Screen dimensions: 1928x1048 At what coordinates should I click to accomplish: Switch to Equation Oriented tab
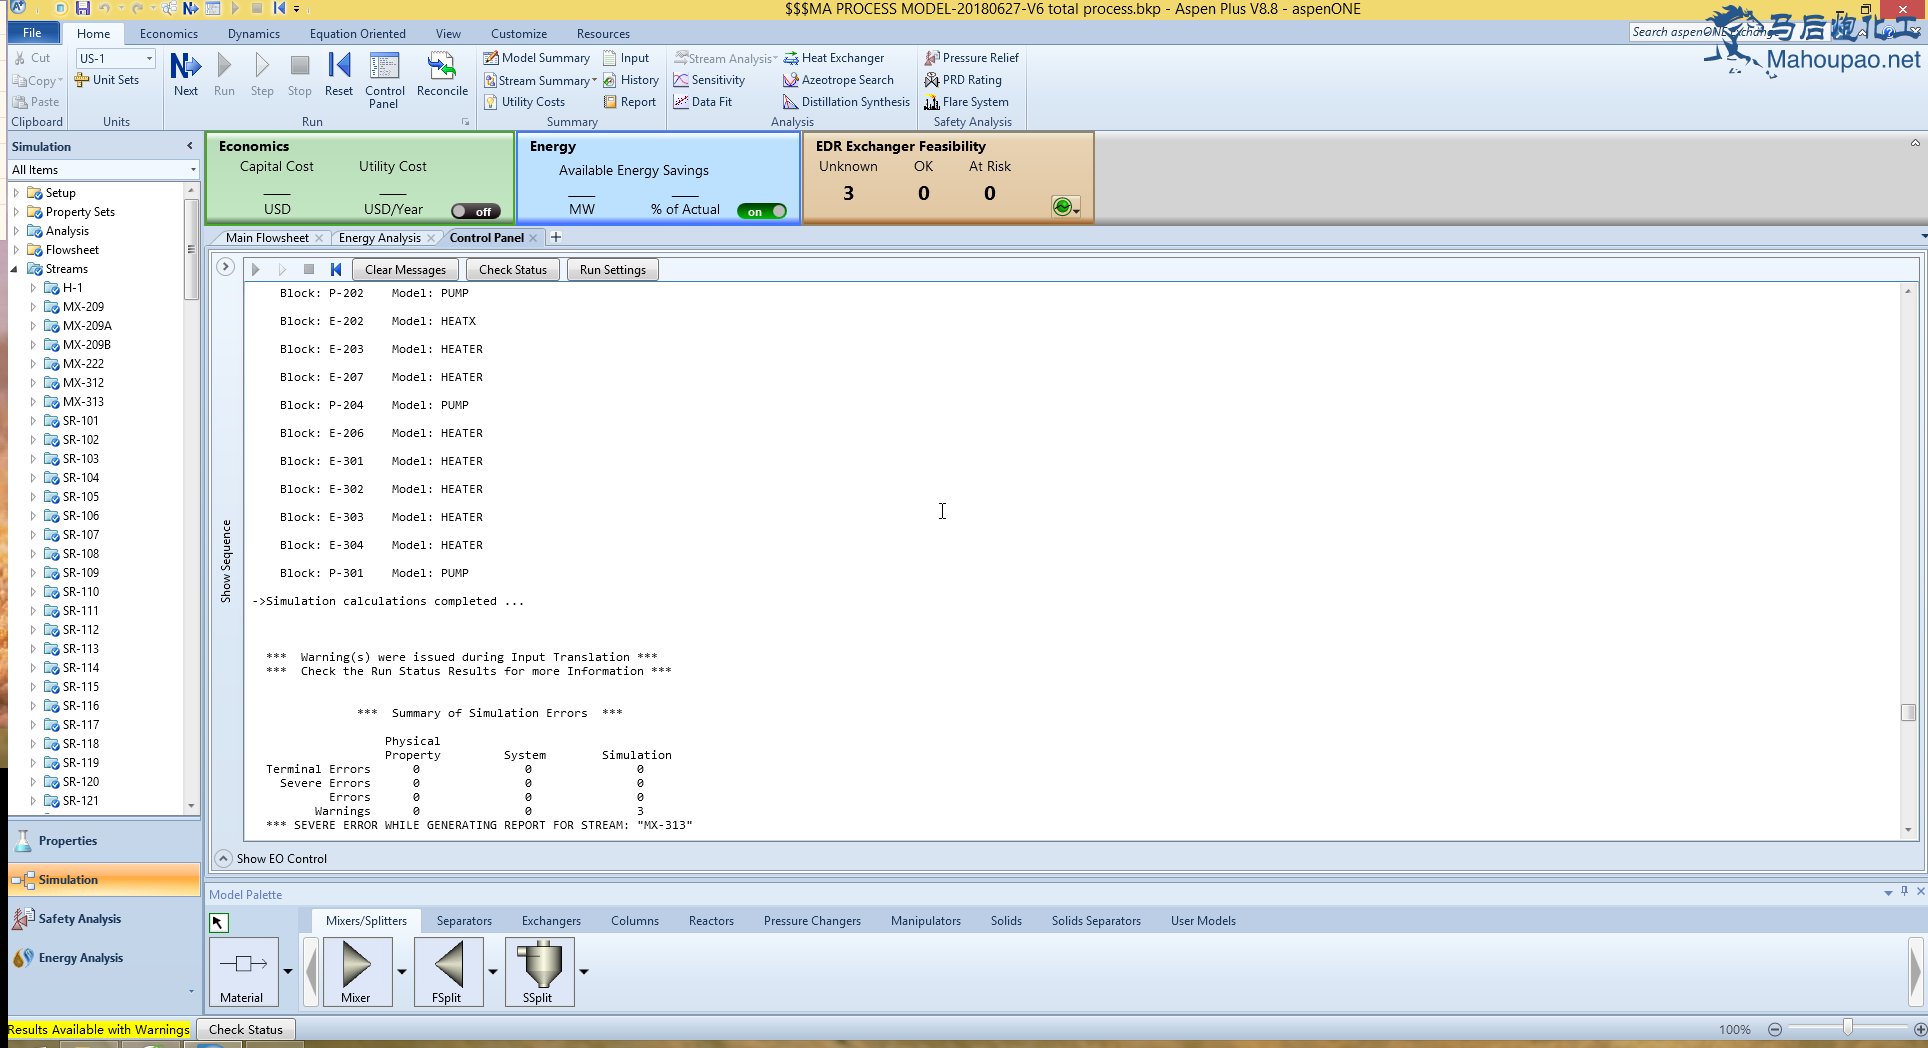[357, 33]
